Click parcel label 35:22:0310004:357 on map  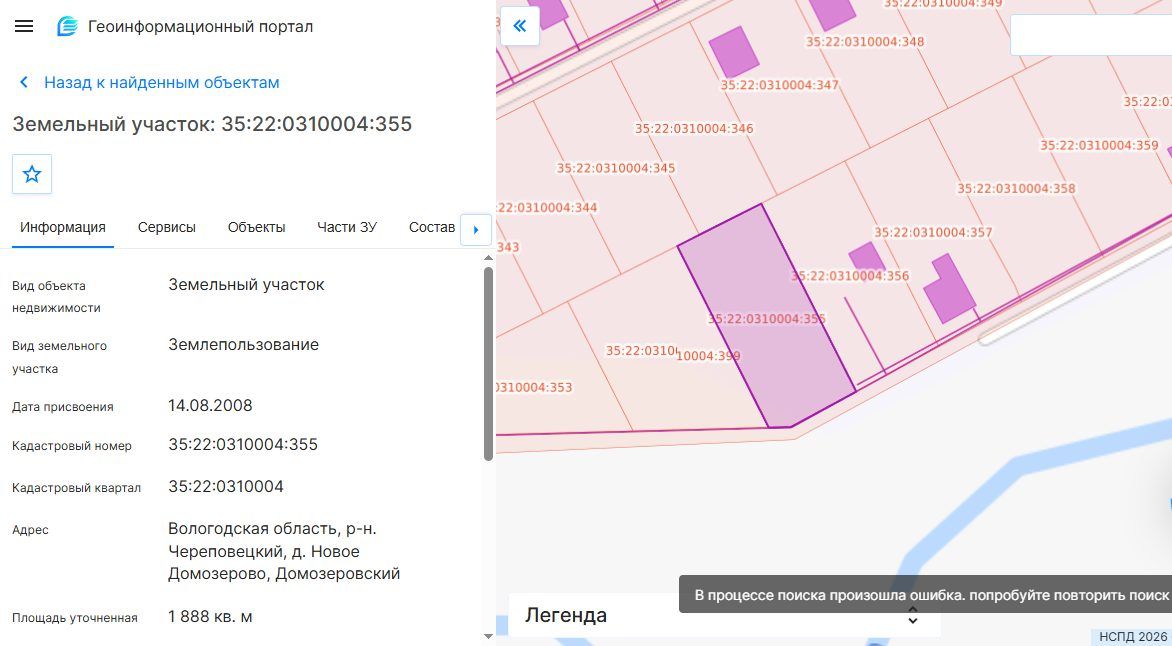934,233
